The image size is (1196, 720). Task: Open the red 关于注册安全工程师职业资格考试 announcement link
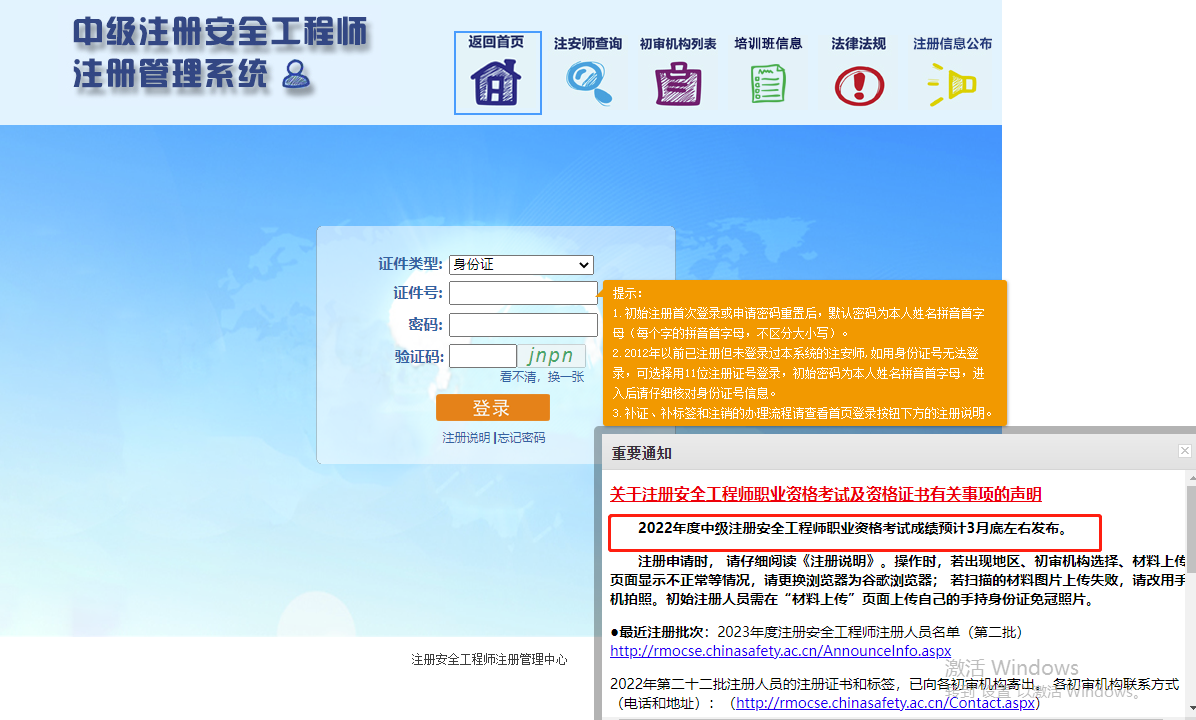coord(825,494)
